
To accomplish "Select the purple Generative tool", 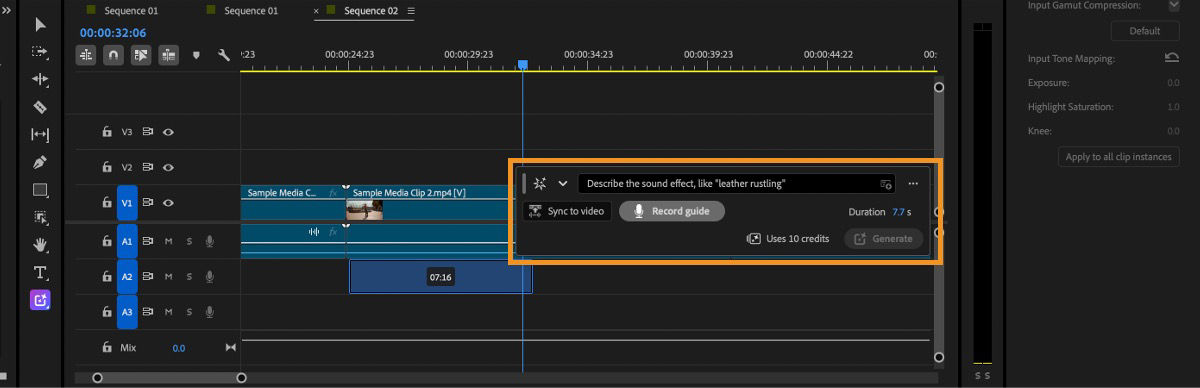I will coord(40,299).
